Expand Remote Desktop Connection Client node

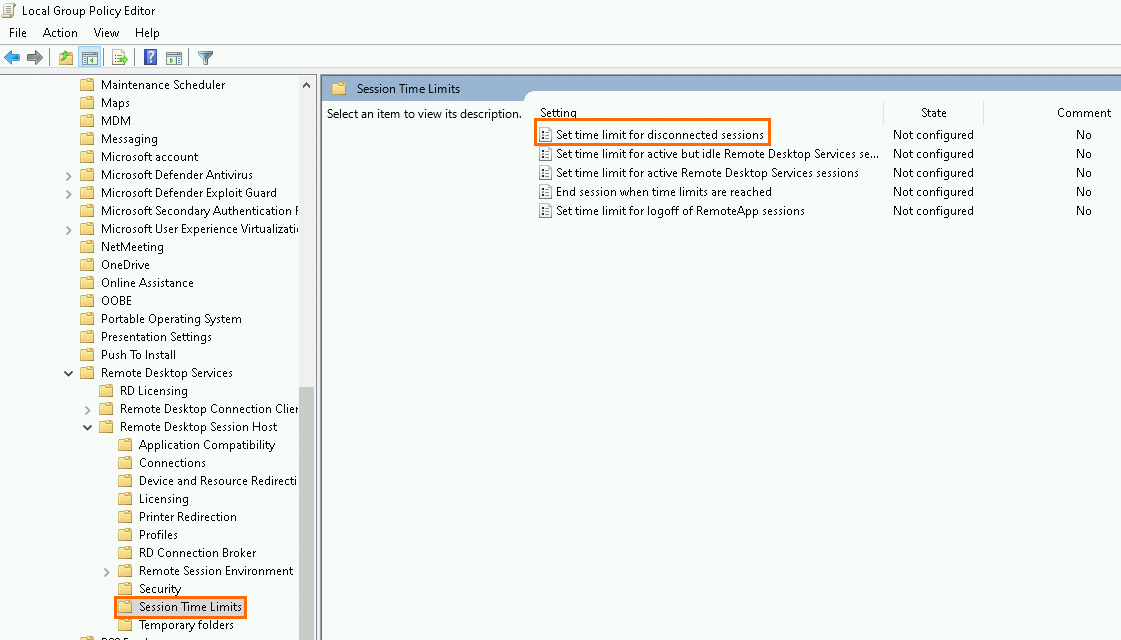[87, 410]
